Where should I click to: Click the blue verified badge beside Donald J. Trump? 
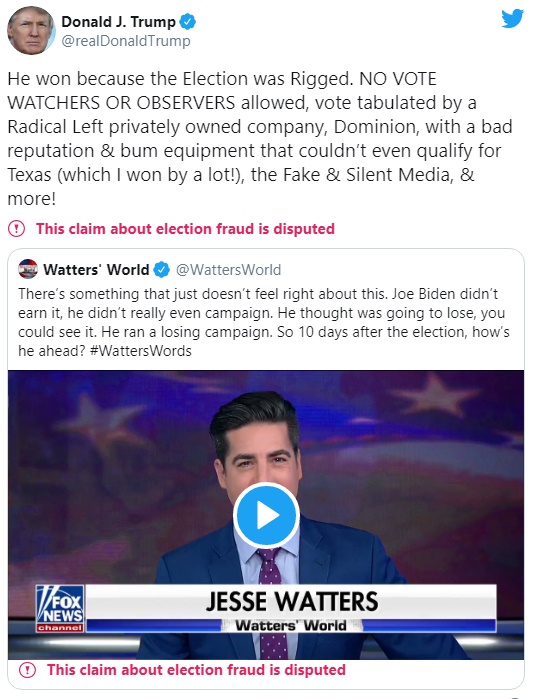(x=188, y=21)
